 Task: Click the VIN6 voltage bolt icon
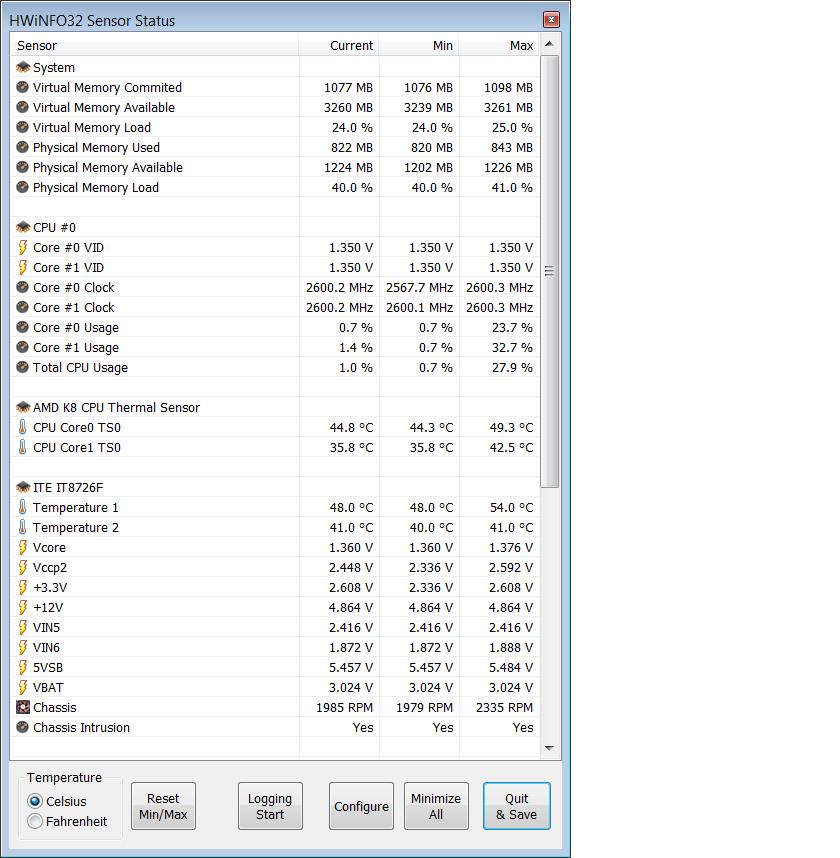click(x=22, y=647)
